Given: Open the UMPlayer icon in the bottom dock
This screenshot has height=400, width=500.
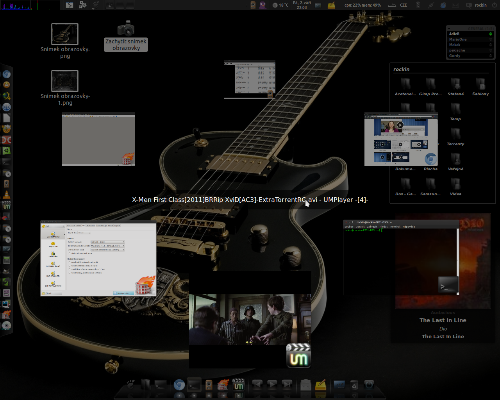Looking at the screenshot, I should coord(238,385).
